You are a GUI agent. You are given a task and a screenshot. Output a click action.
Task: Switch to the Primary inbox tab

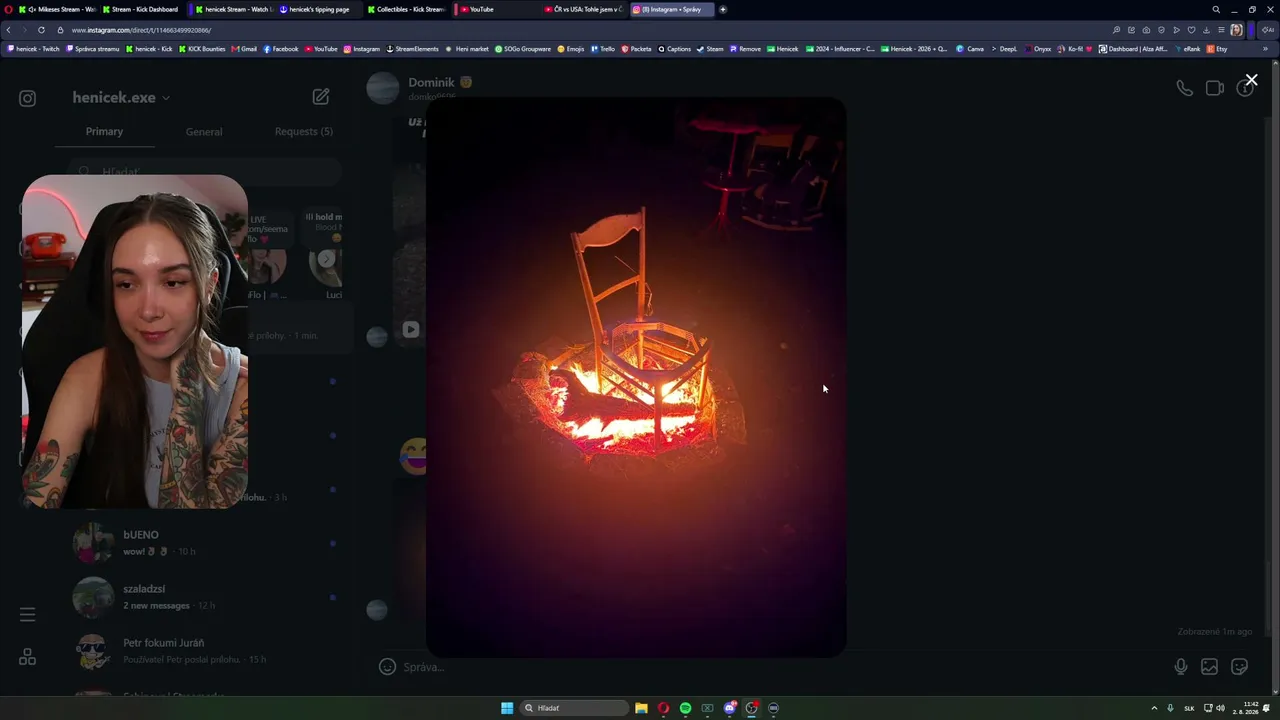click(104, 131)
